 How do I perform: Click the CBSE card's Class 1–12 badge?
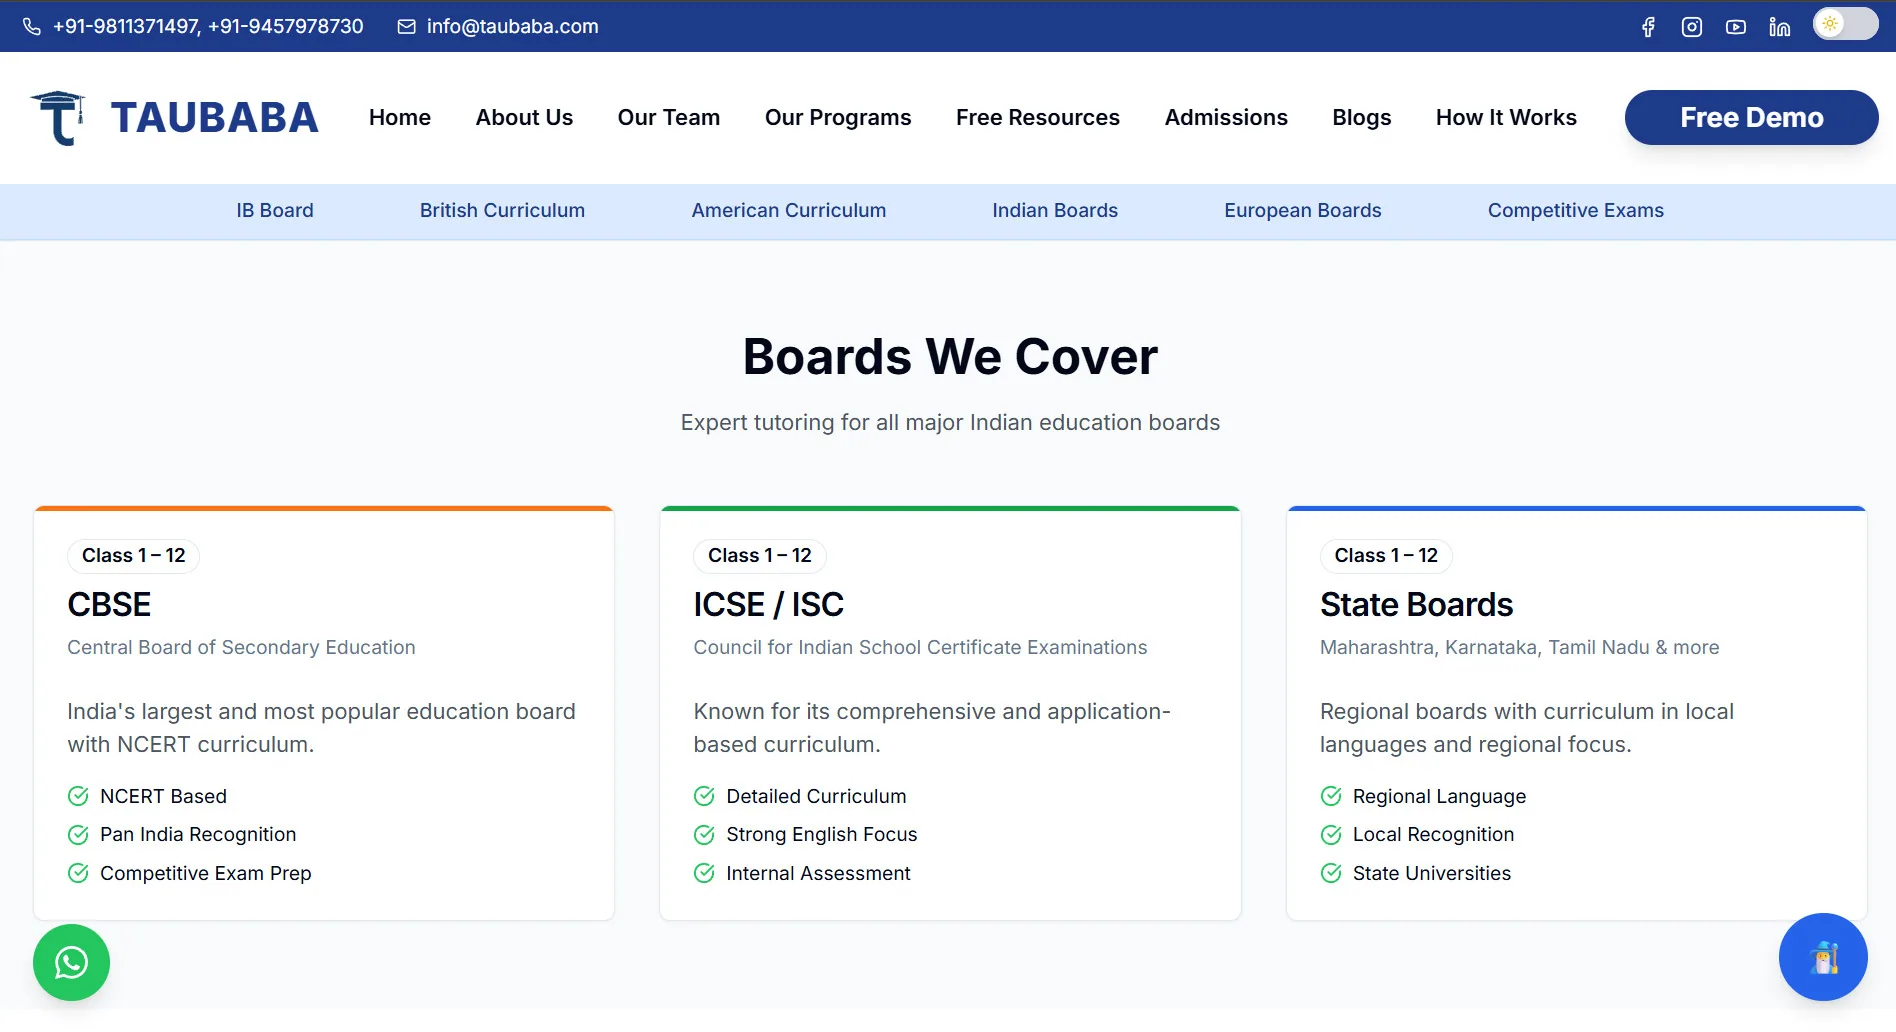tap(134, 556)
